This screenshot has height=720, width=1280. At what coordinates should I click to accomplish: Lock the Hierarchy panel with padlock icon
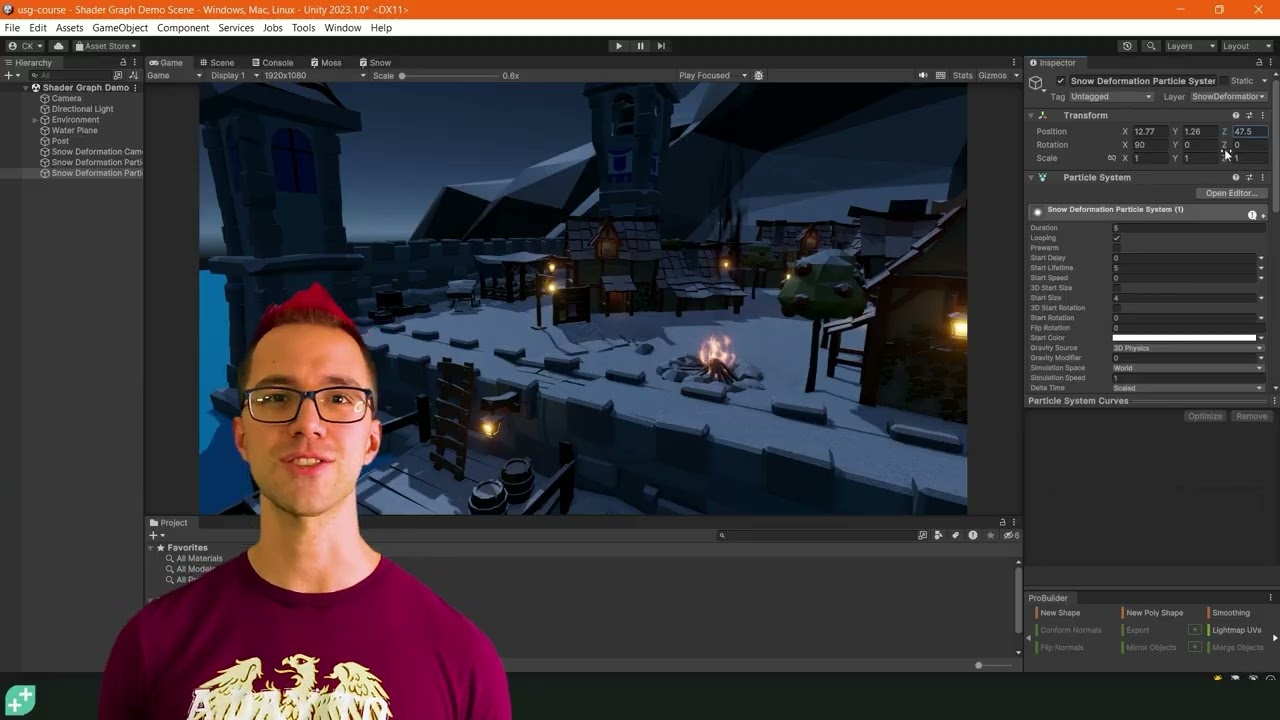[123, 62]
